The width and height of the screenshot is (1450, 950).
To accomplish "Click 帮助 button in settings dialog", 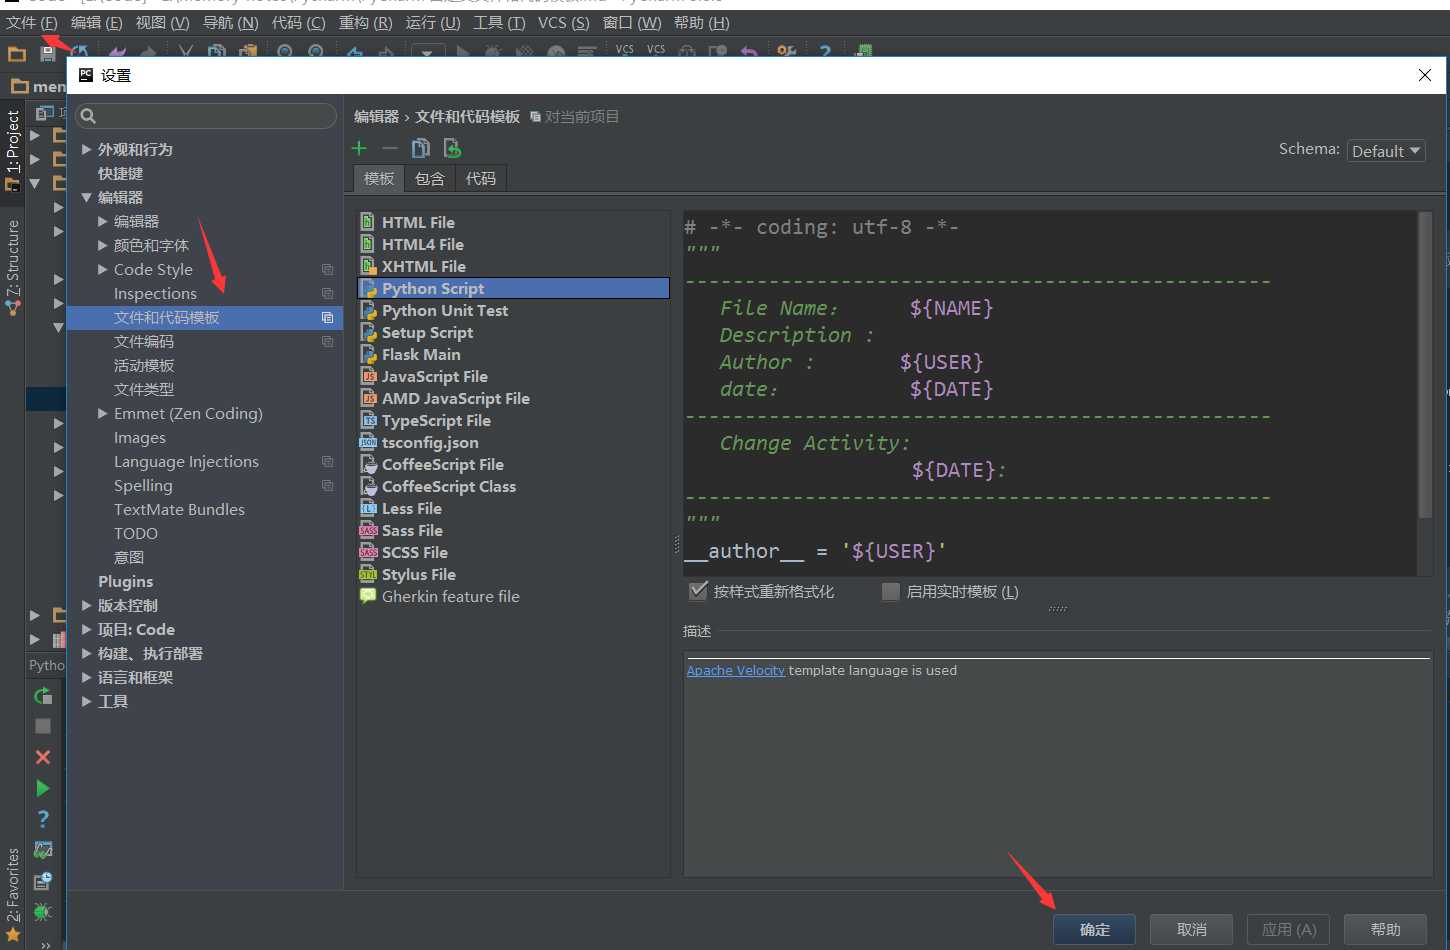I will click(1385, 929).
